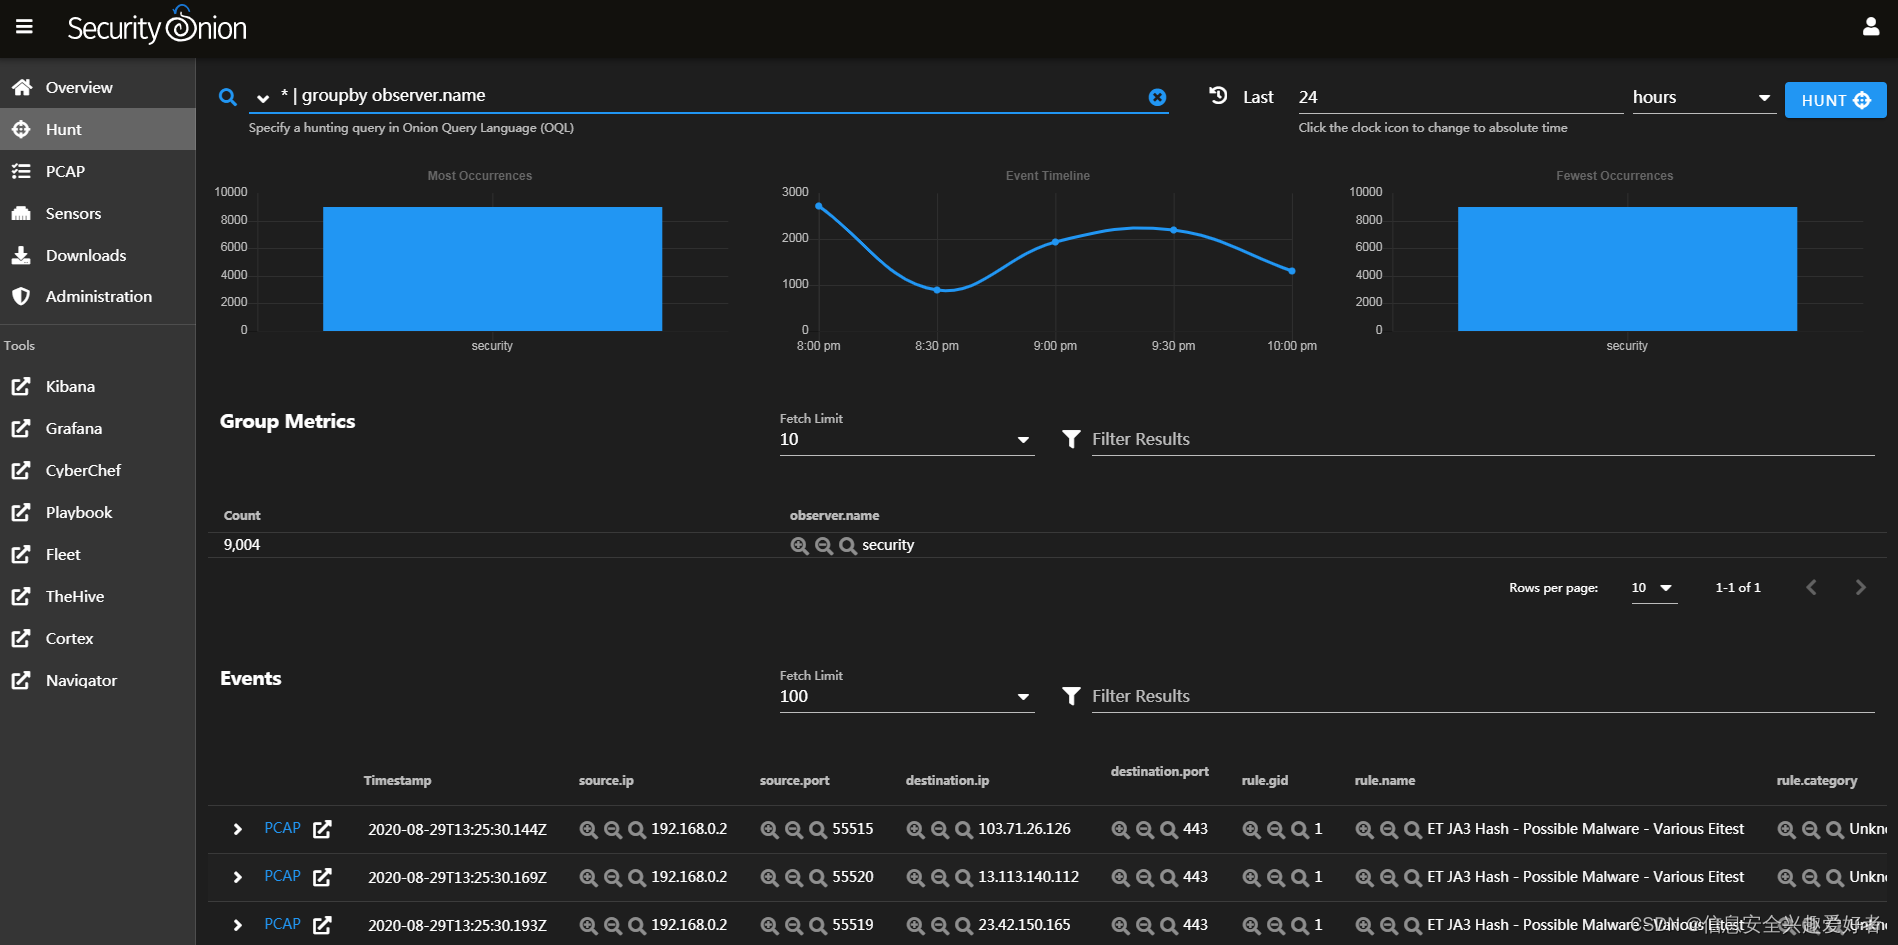This screenshot has width=1898, height=945.
Task: Click the query search magnifier icon
Action: tap(228, 97)
